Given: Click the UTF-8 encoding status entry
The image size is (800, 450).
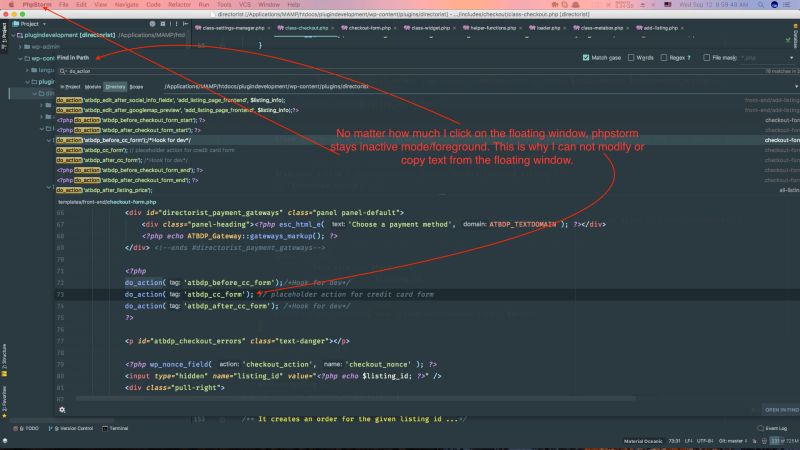Looking at the screenshot, I should click(705, 441).
